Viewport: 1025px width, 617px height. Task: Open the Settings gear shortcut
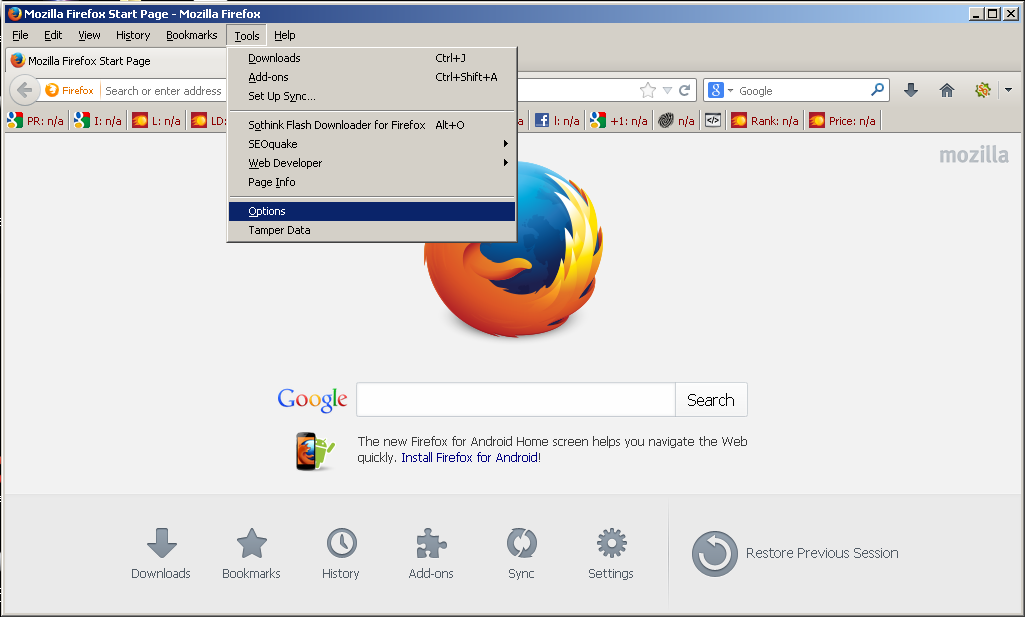(x=611, y=554)
